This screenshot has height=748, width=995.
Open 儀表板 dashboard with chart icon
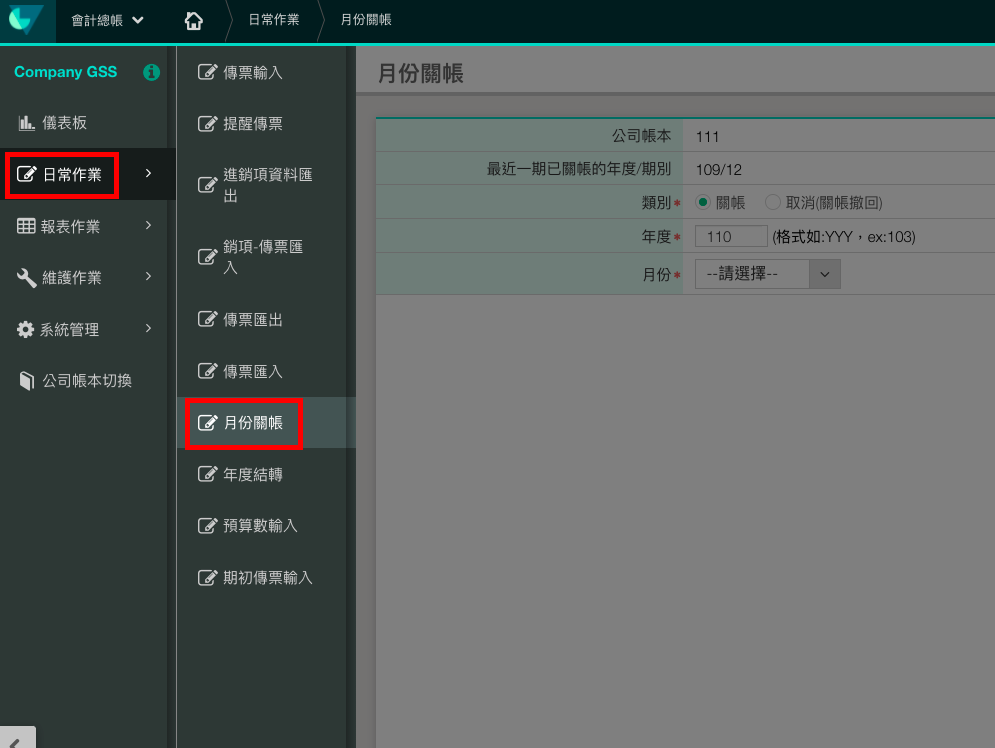click(x=27, y=123)
